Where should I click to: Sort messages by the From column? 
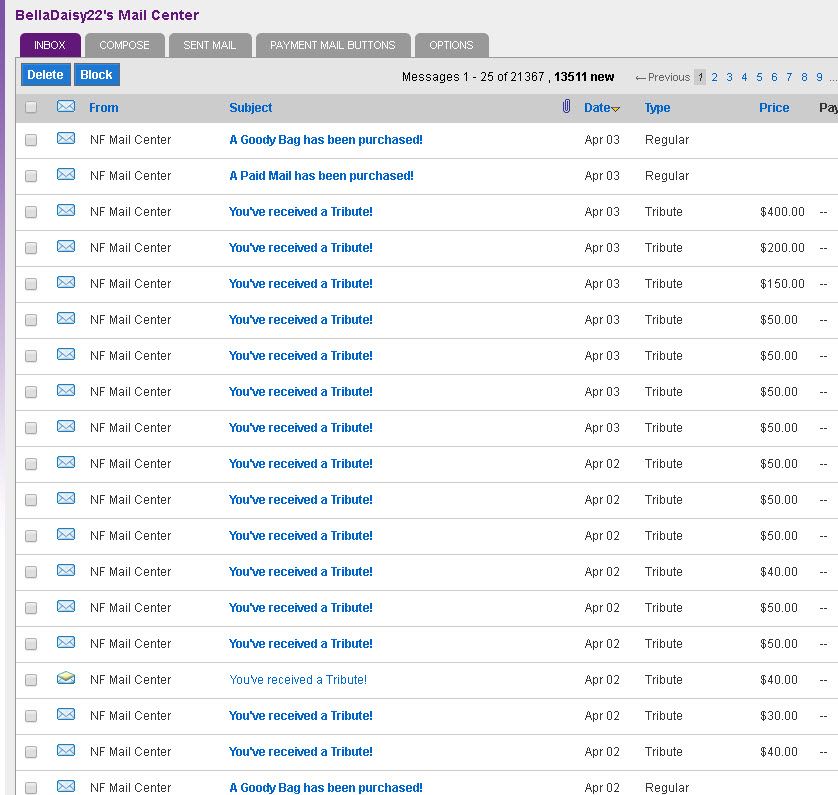pyautogui.click(x=104, y=107)
